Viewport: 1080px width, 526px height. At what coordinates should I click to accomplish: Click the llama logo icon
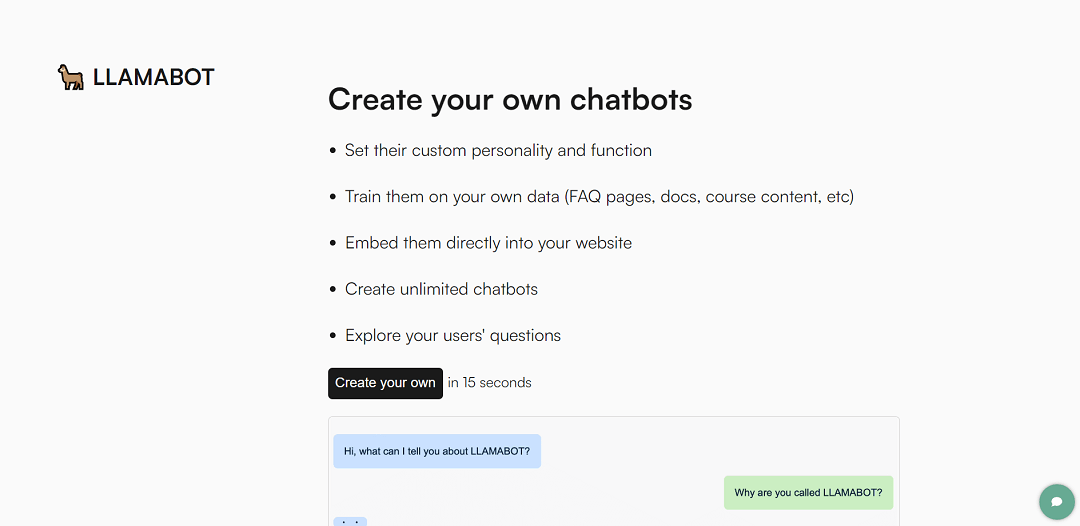pos(71,77)
